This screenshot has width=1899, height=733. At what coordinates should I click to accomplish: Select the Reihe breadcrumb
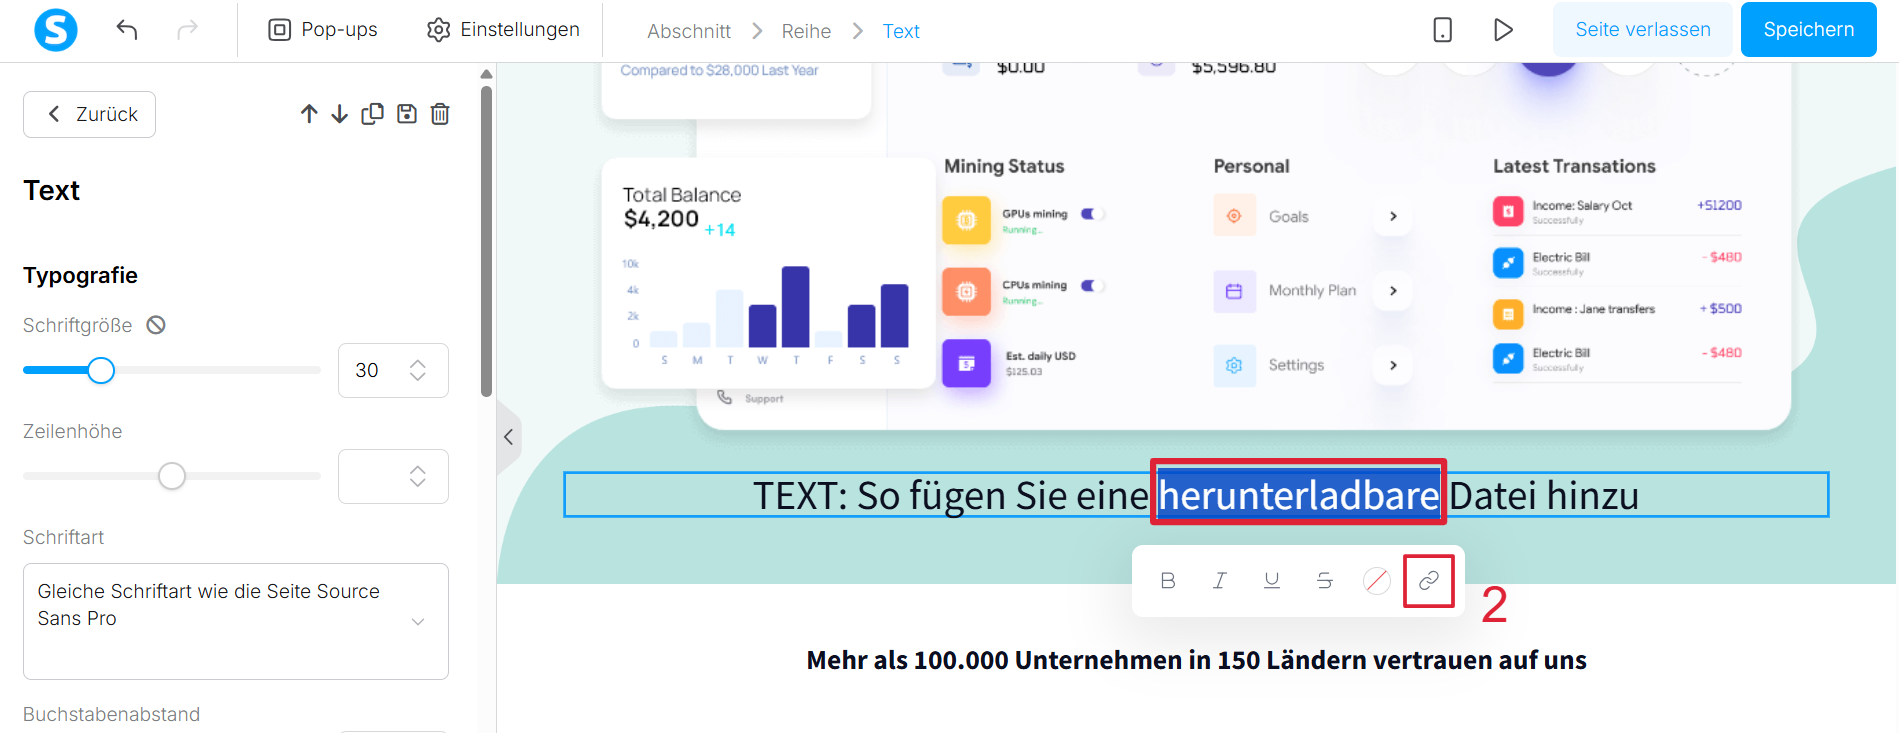click(806, 31)
